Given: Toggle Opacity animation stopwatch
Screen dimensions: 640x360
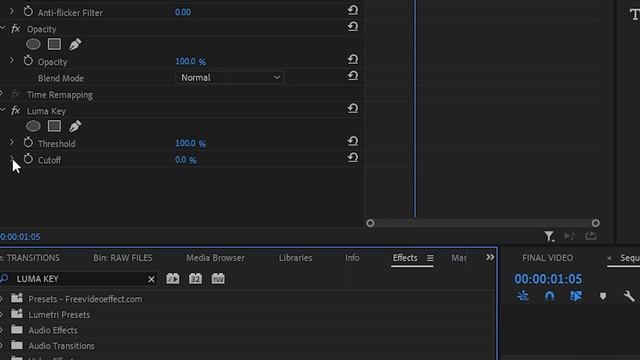Looking at the screenshot, I should [x=28, y=61].
